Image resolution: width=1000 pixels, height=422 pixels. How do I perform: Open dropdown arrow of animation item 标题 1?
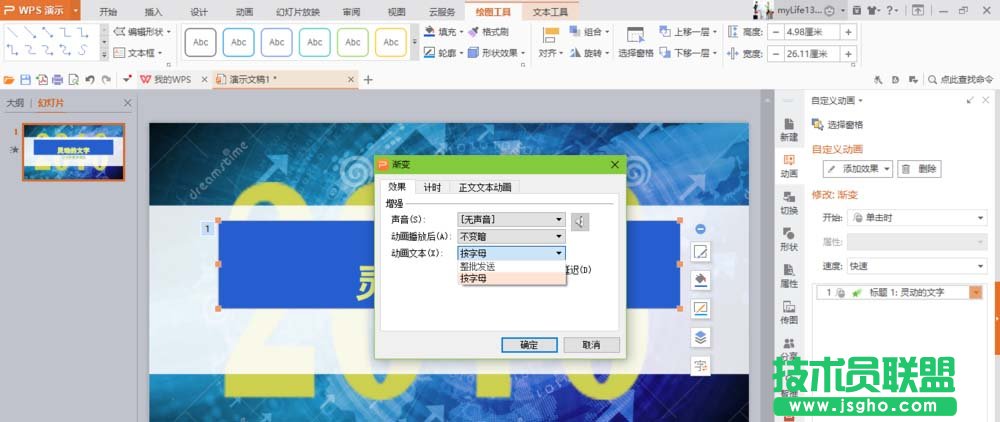976,293
